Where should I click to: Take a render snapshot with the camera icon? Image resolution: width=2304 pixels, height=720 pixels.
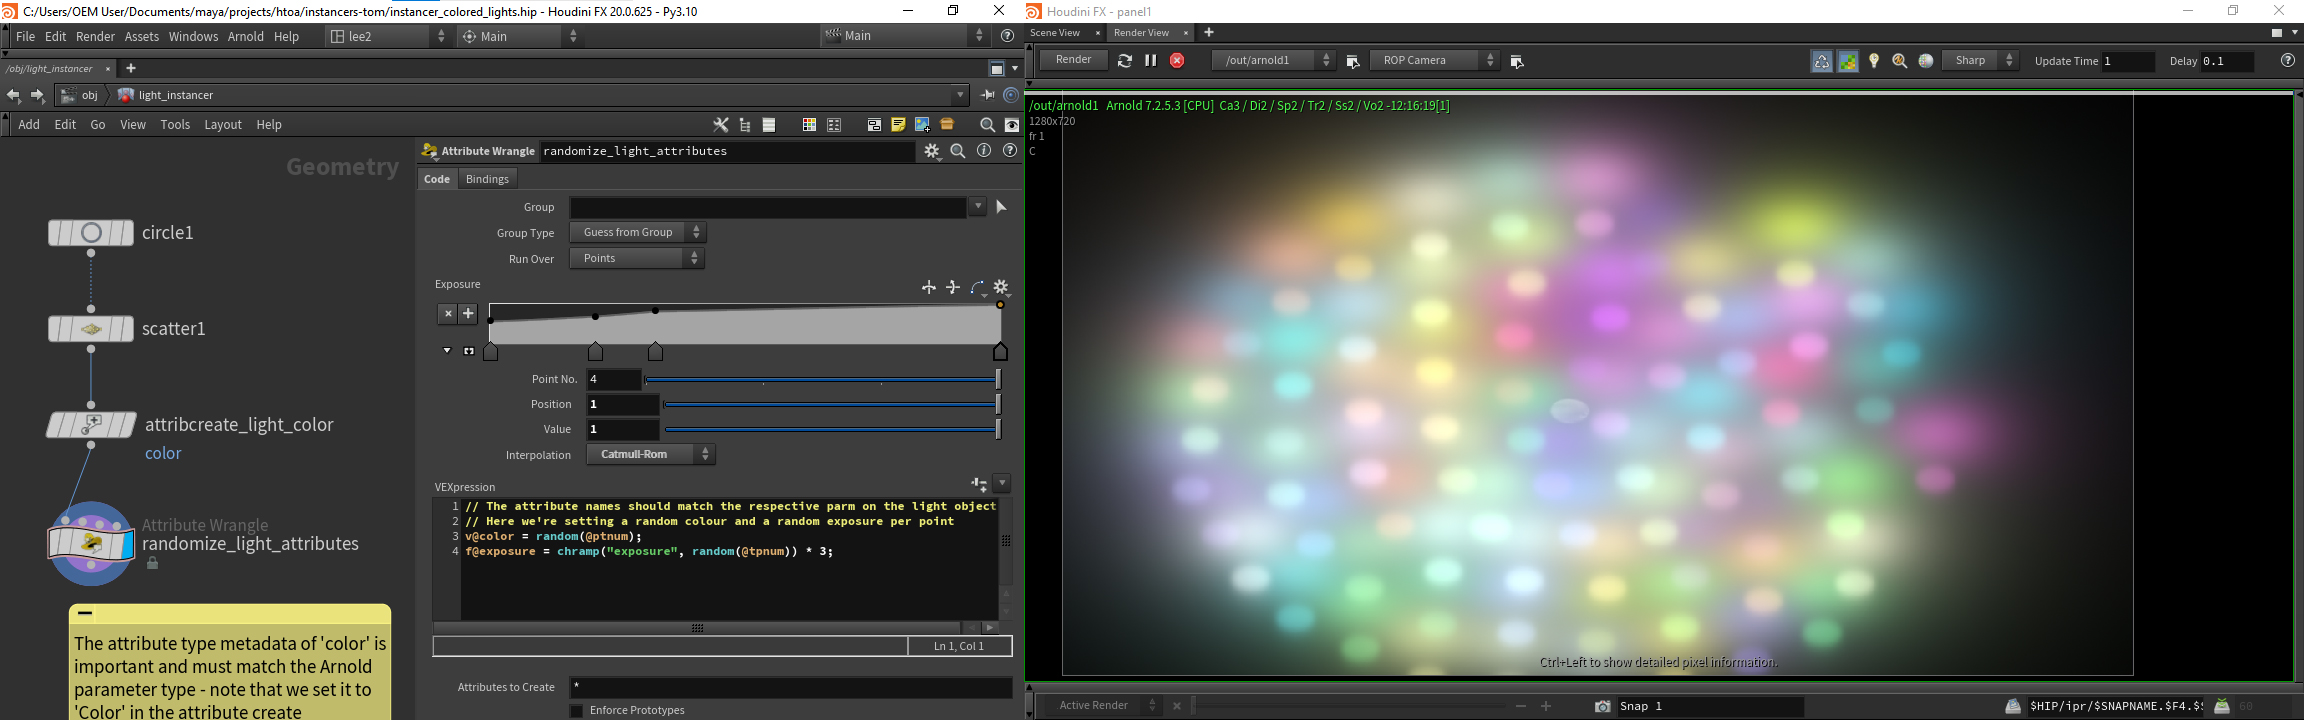[x=1602, y=706]
